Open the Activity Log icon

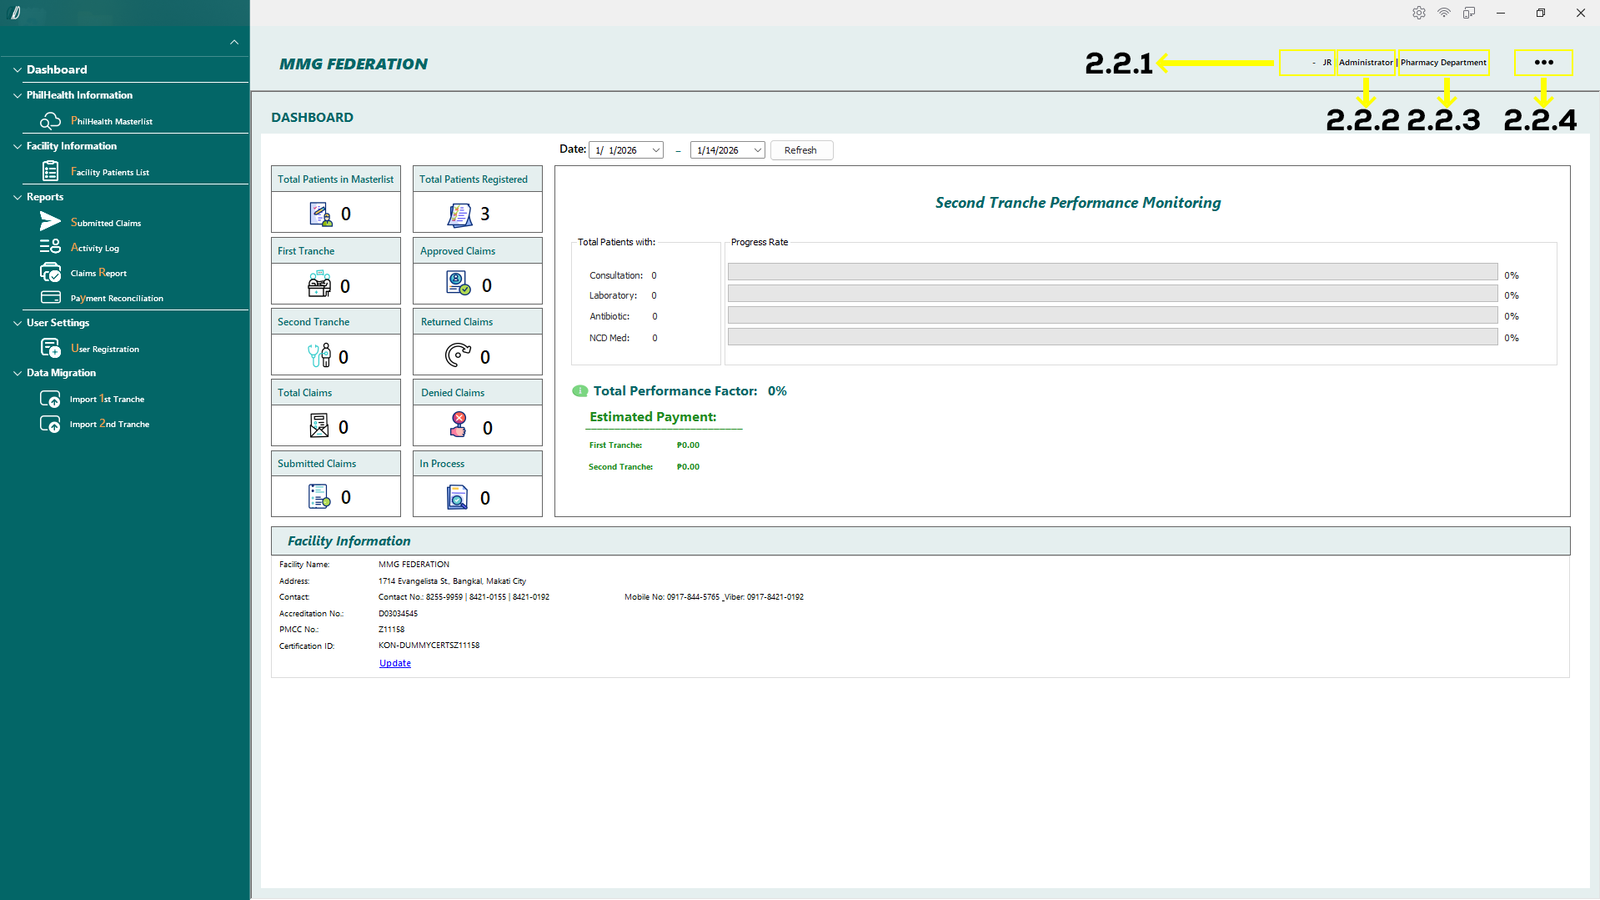coord(50,247)
